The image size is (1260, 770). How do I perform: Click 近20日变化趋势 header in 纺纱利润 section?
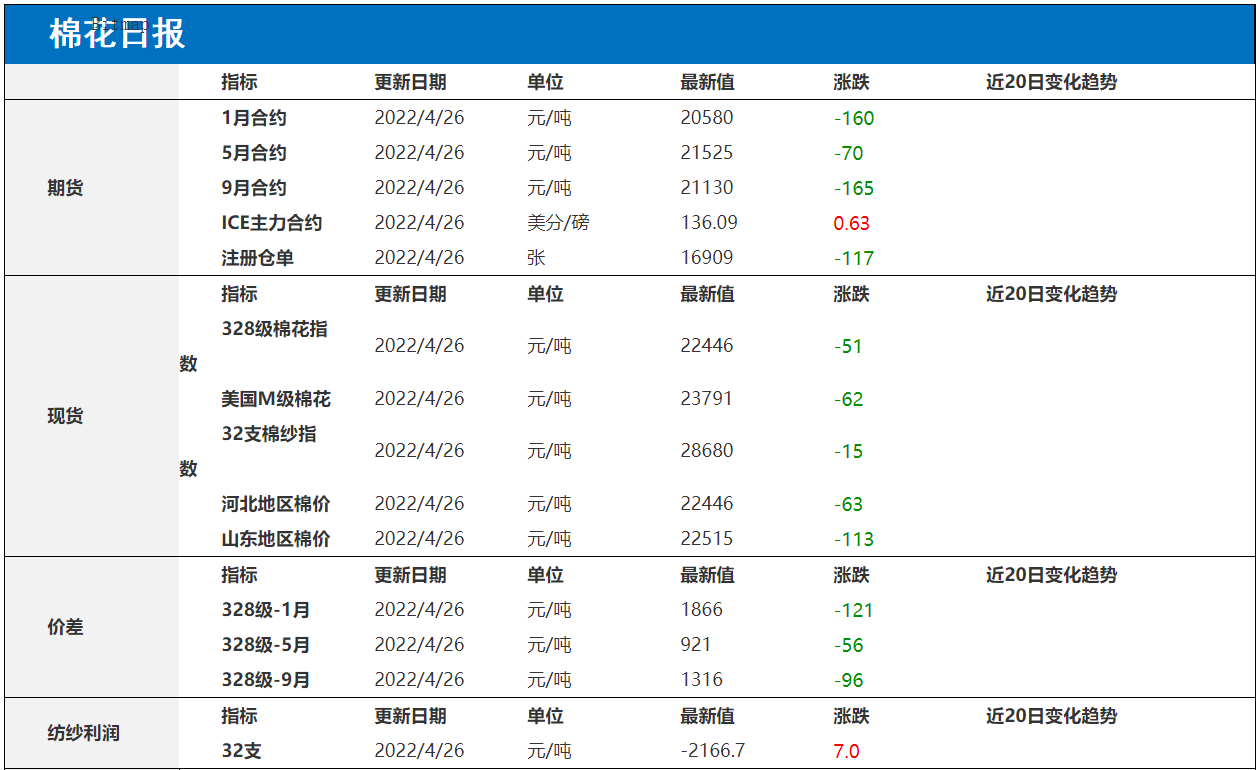point(1052,716)
